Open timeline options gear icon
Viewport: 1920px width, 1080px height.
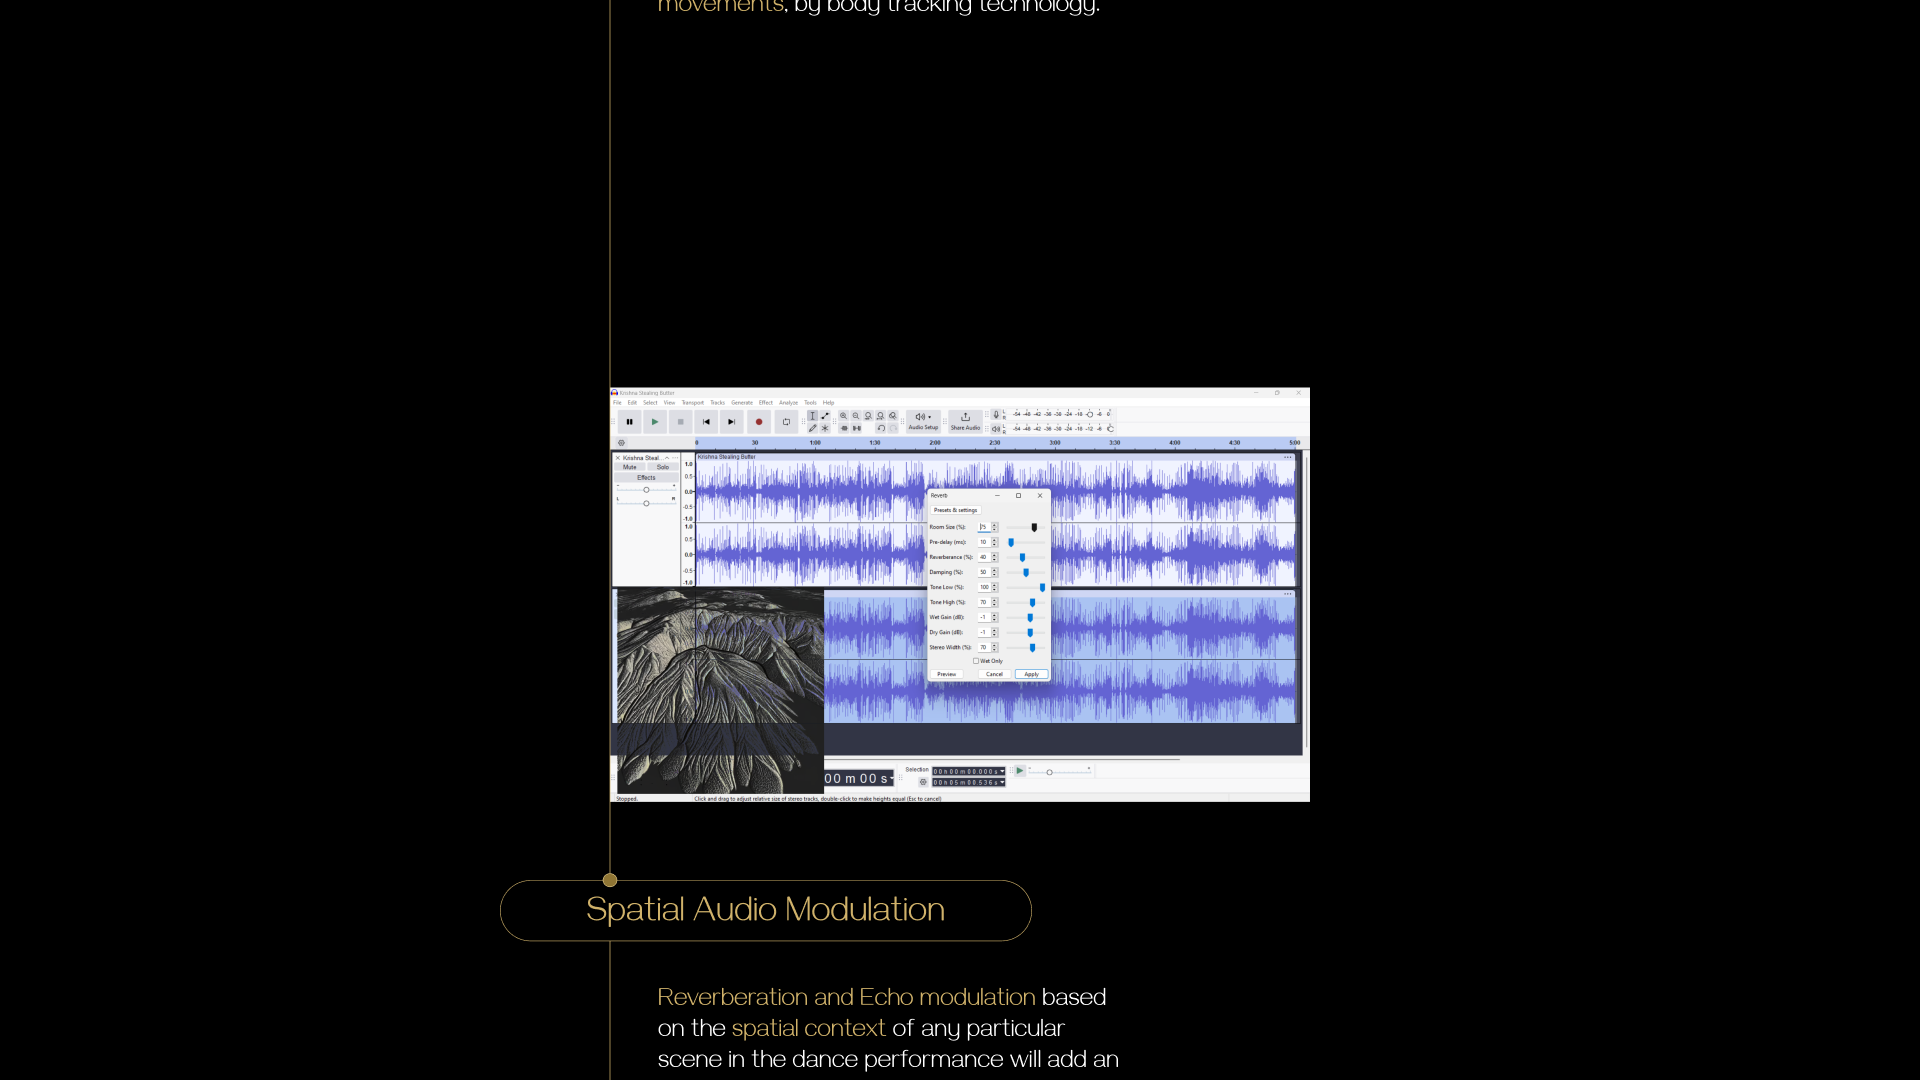click(x=621, y=443)
